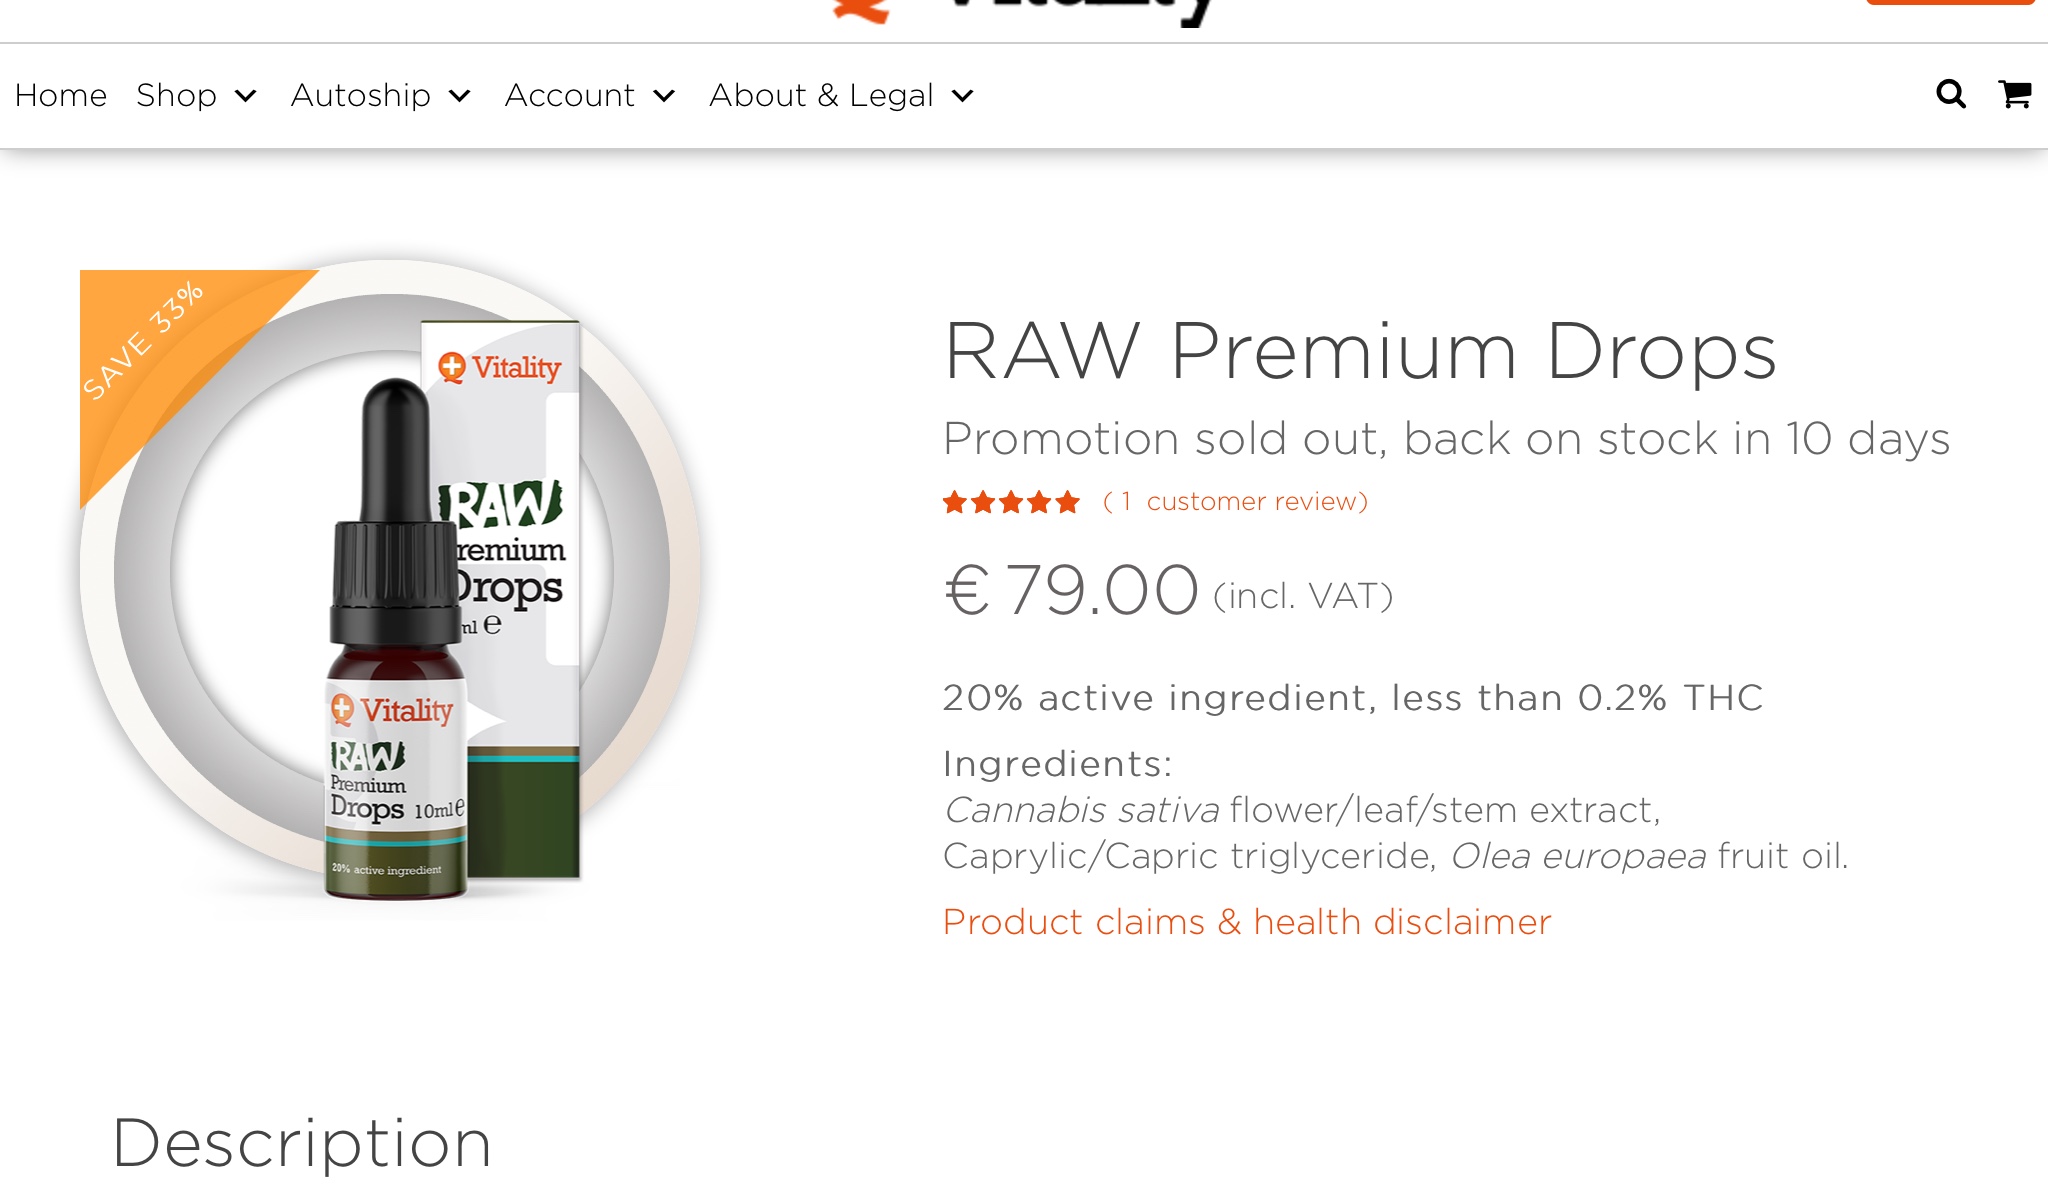Click the SAVE 33% corner ribbon
Viewport: 2048px width, 1188px height.
(x=160, y=350)
